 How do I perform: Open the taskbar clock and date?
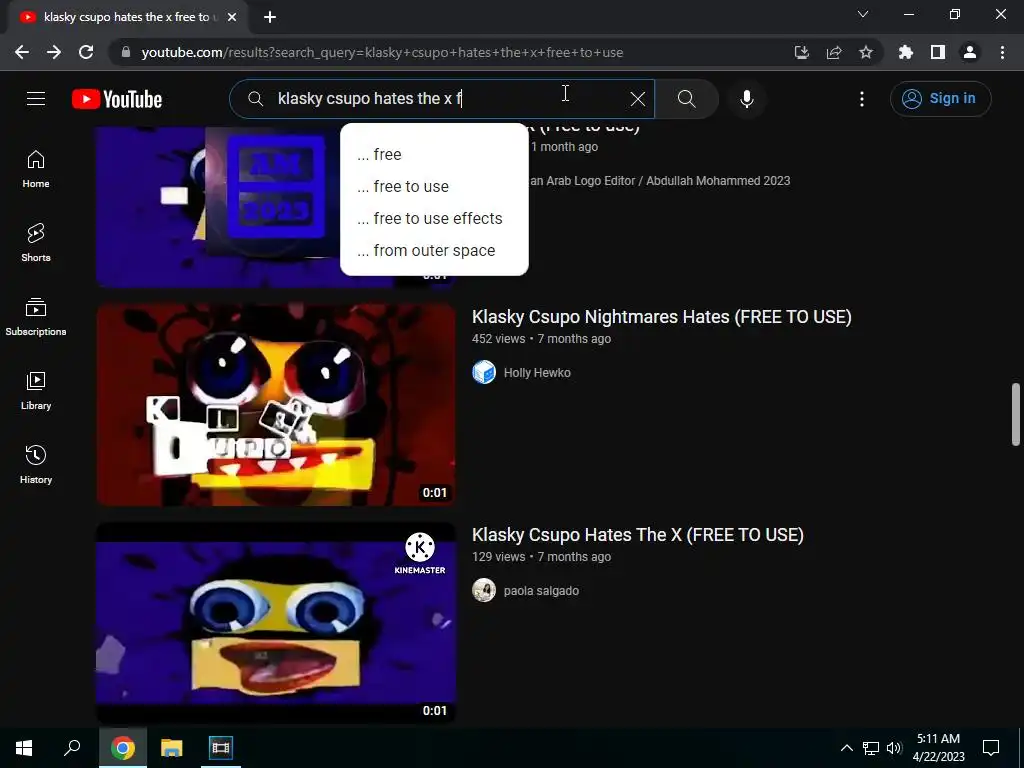coord(938,748)
